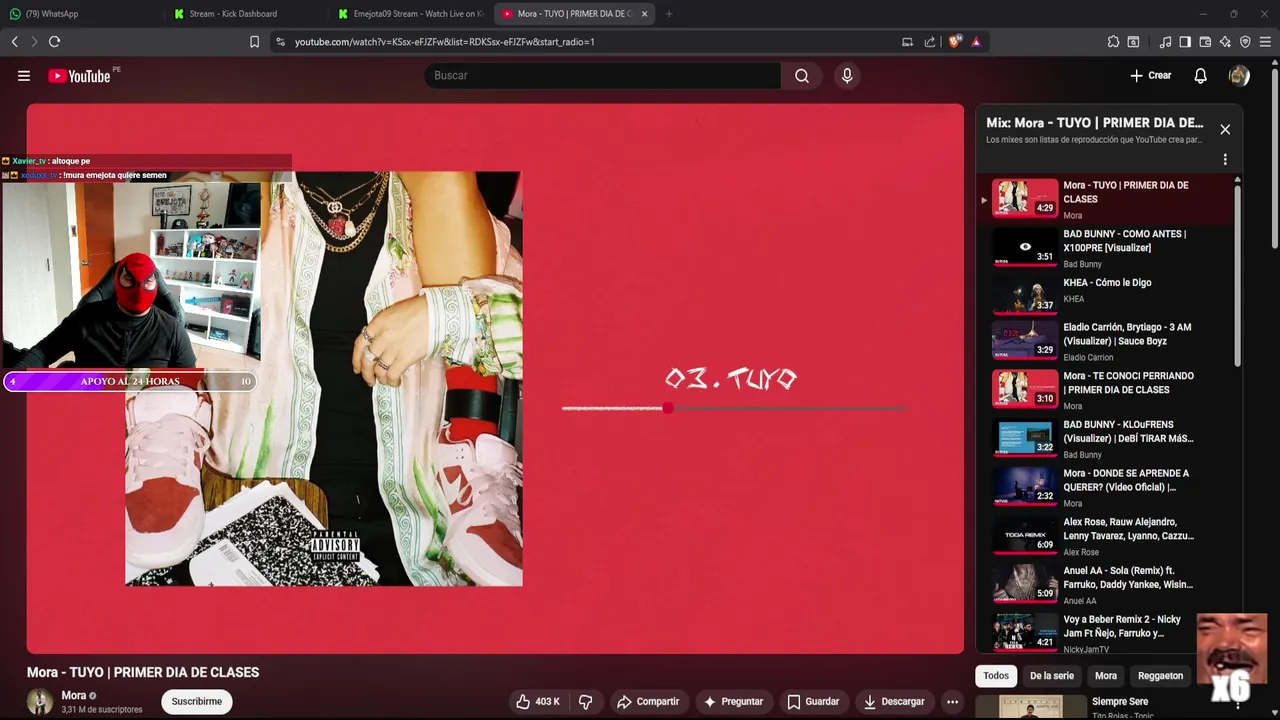Open the Brave Wallet icon
1280x720 pixels.
click(x=1205, y=42)
